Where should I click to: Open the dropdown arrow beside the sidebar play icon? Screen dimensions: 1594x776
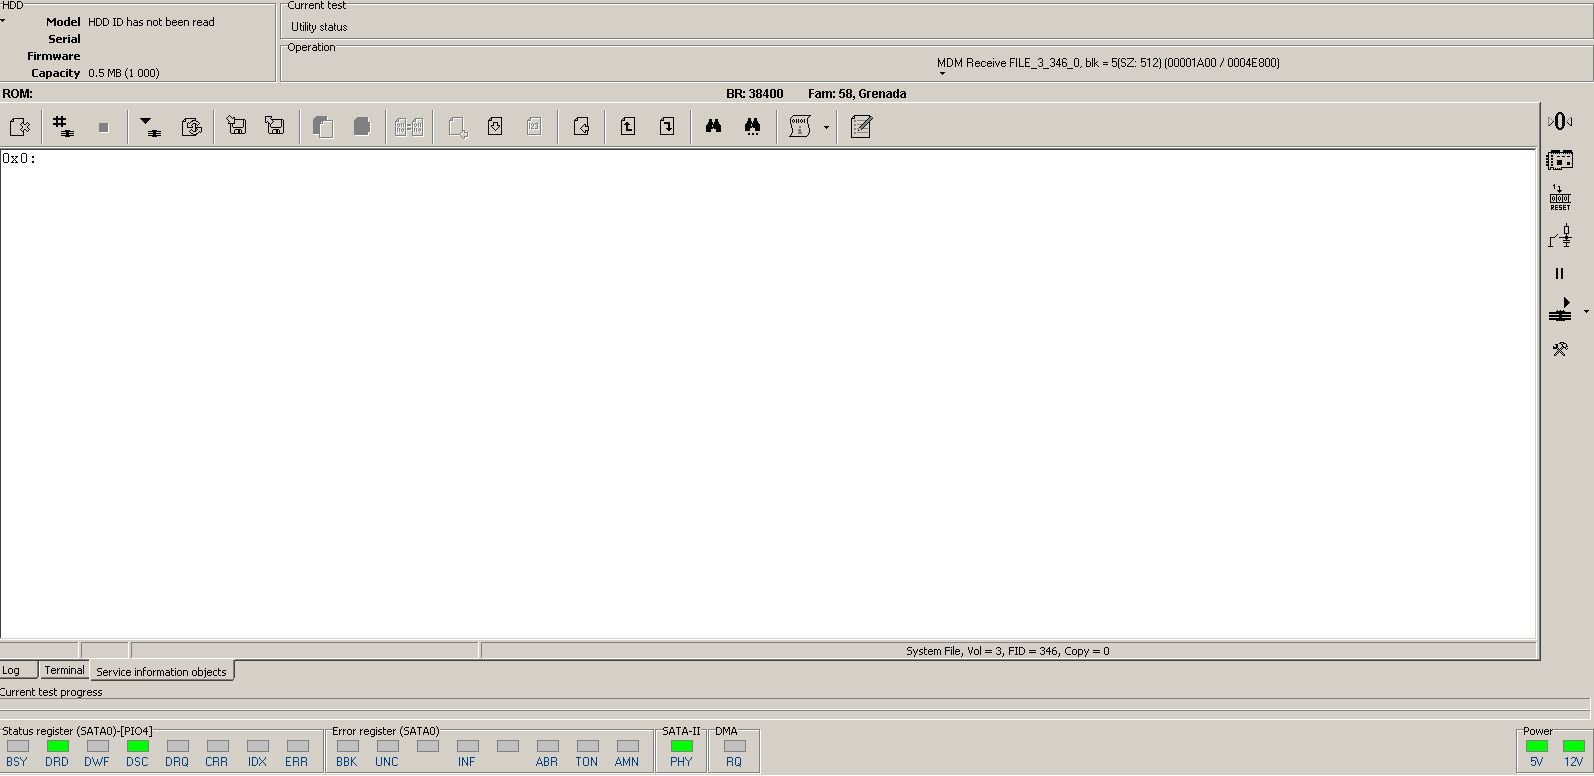[x=1586, y=312]
